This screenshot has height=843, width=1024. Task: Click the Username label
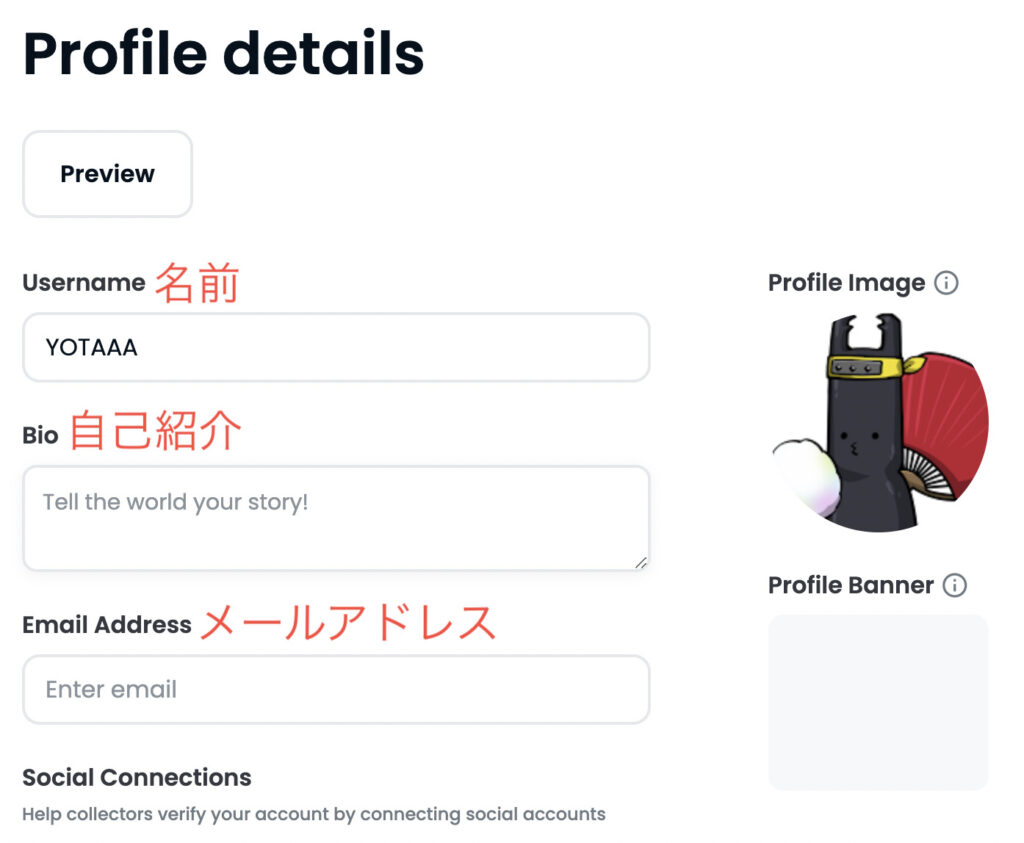click(84, 283)
